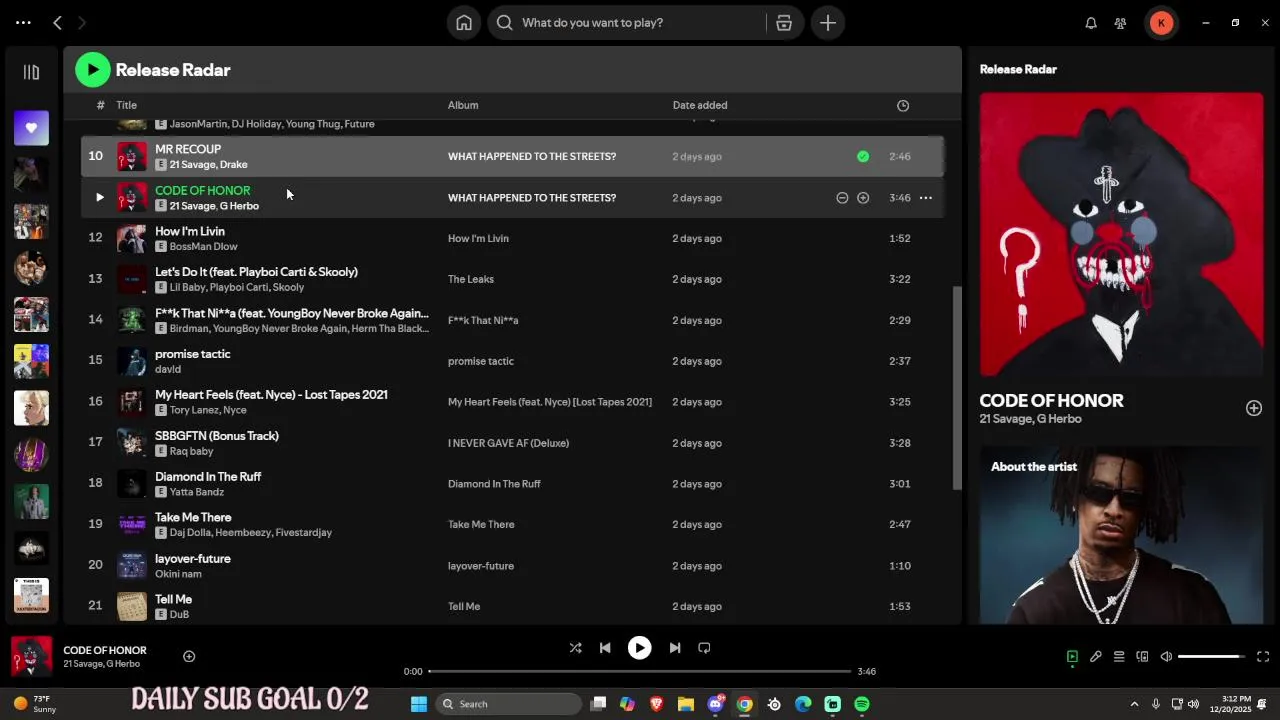Add to Liked Songs from the now playing bar

pos(189,656)
